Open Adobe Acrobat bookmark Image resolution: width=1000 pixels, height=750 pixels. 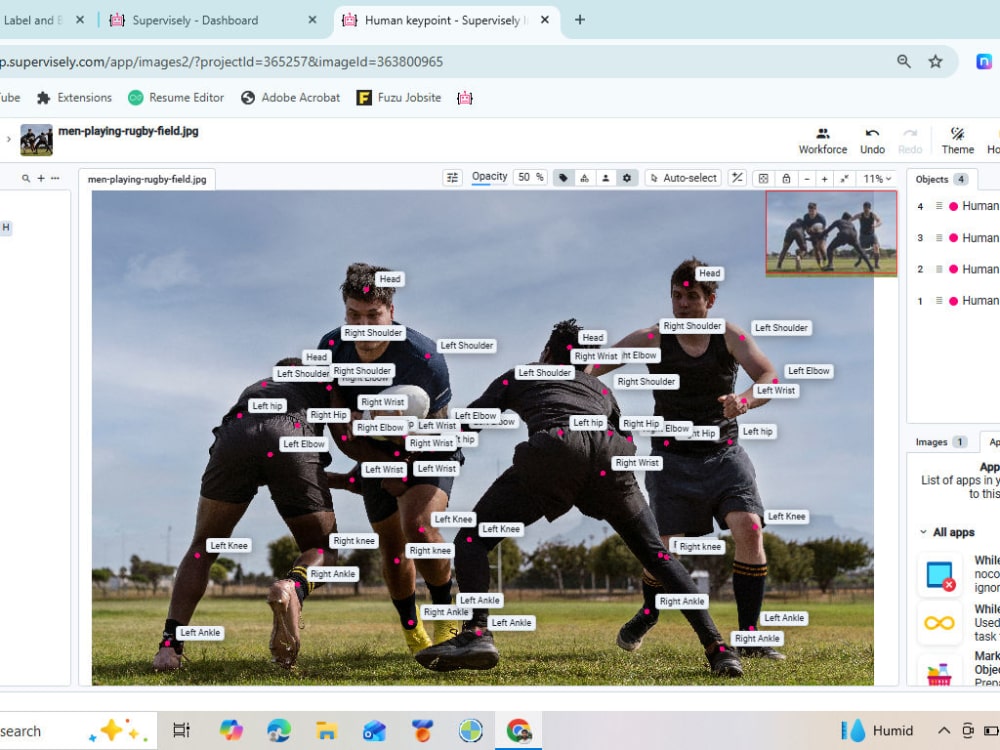(291, 98)
